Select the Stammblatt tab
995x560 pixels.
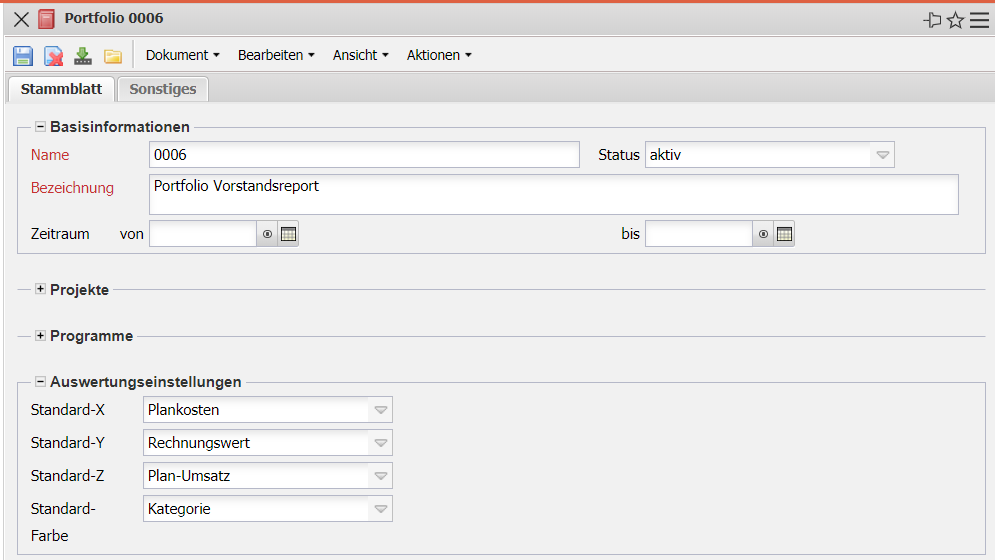[61, 89]
